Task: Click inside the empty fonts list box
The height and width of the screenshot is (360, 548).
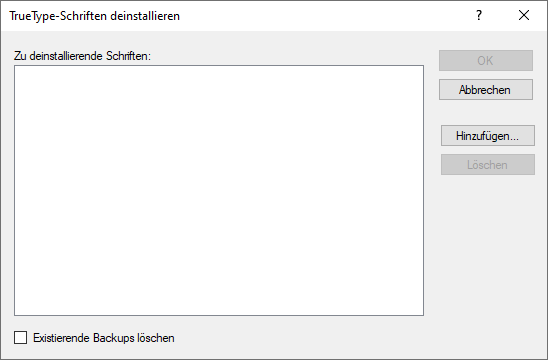Action: tap(219, 190)
